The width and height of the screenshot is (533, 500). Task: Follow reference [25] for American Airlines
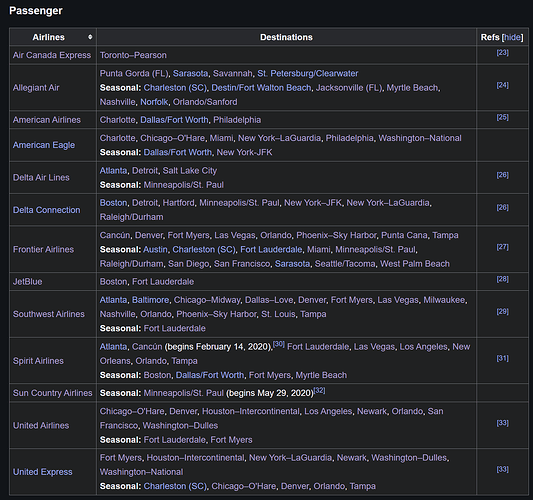502,117
